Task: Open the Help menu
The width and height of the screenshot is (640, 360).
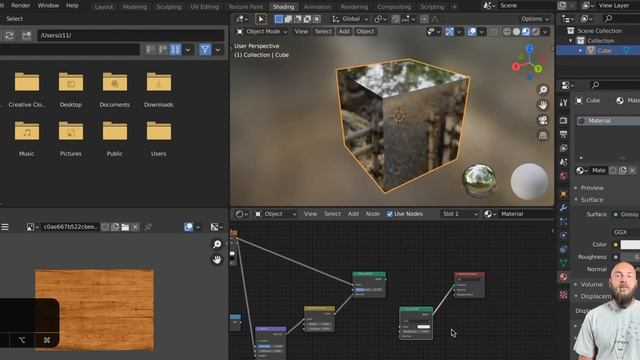Action: [x=72, y=6]
